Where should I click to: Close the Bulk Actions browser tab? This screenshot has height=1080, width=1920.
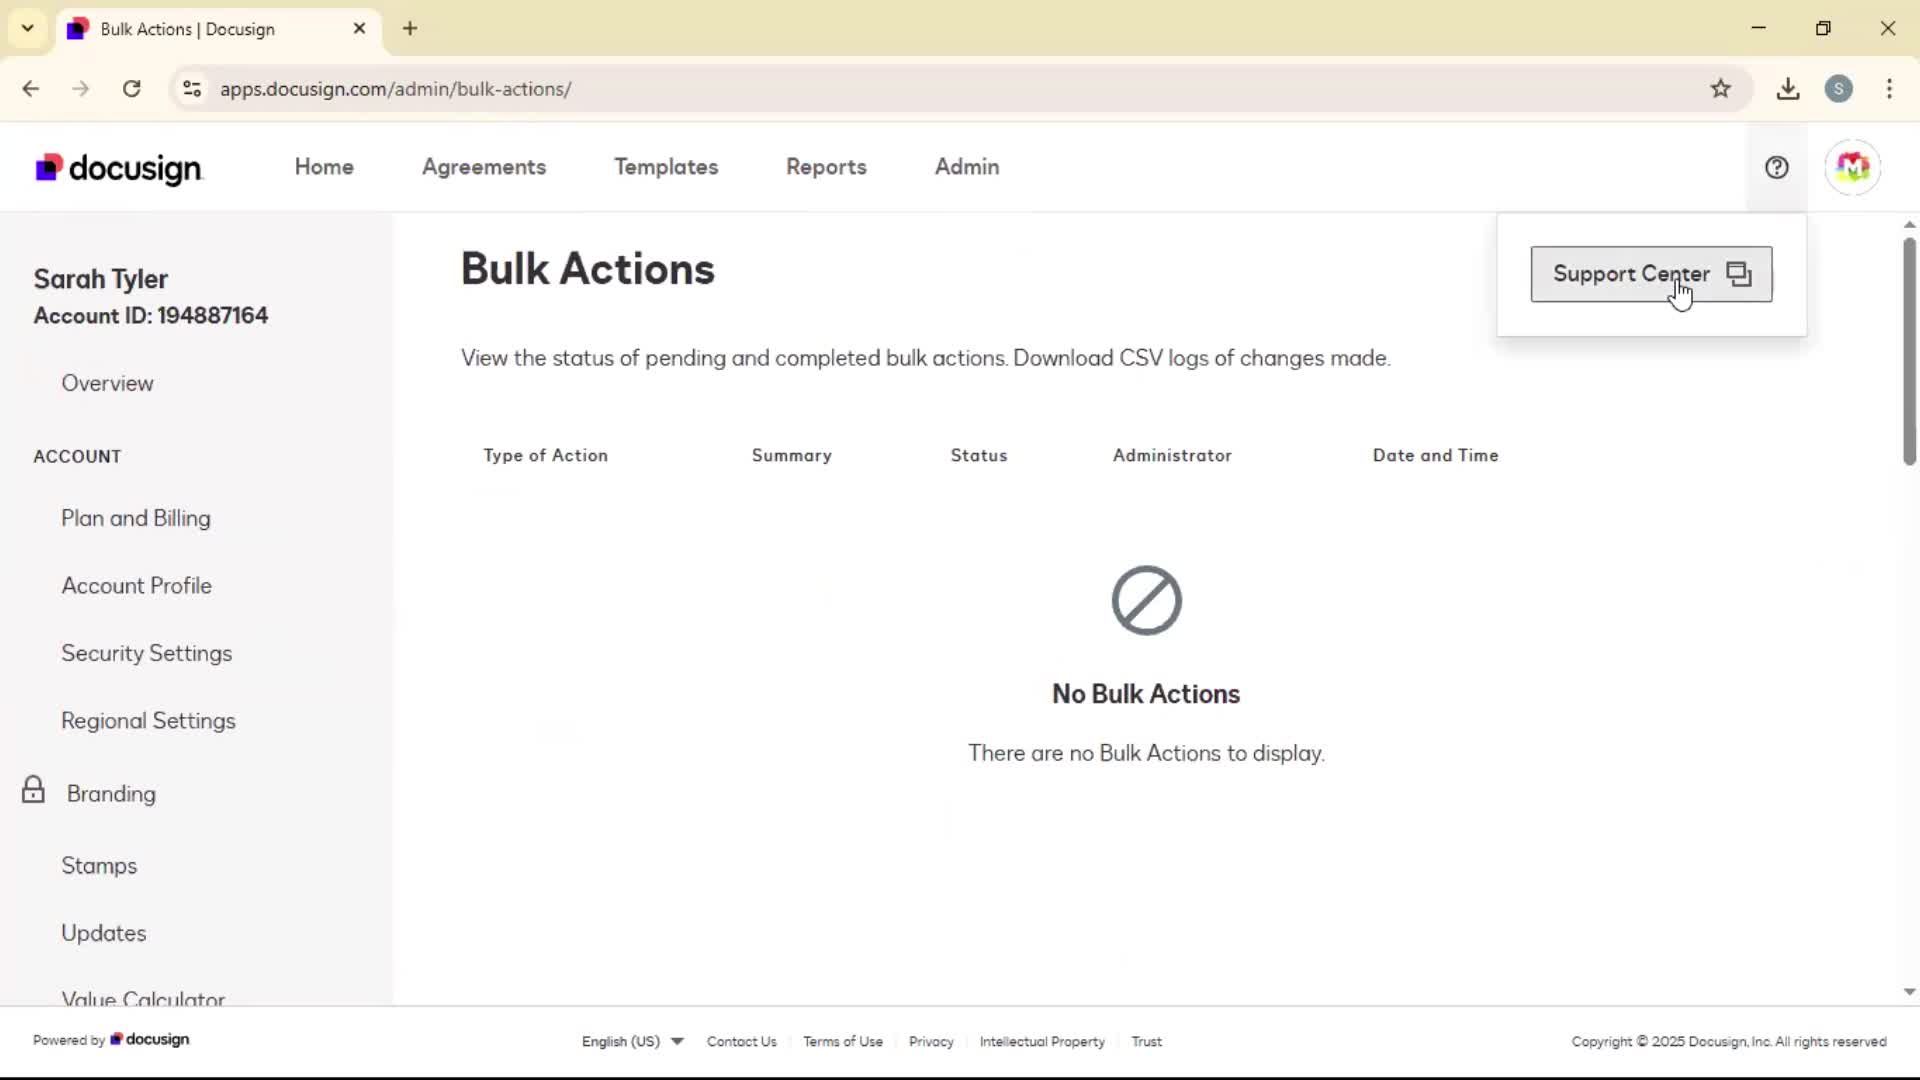coord(359,29)
